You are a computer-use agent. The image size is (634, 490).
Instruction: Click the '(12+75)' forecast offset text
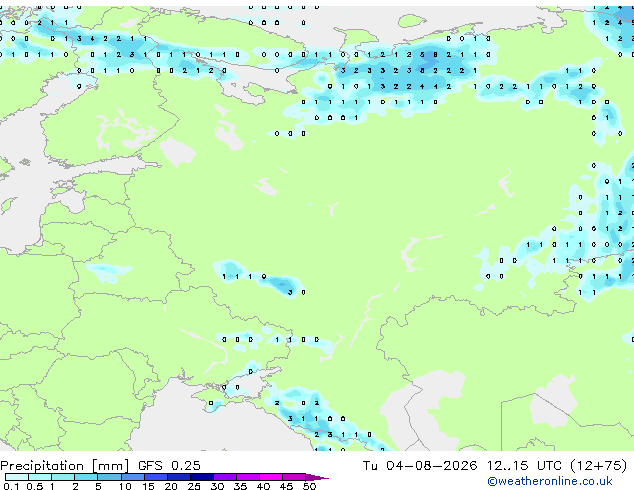coord(599,466)
